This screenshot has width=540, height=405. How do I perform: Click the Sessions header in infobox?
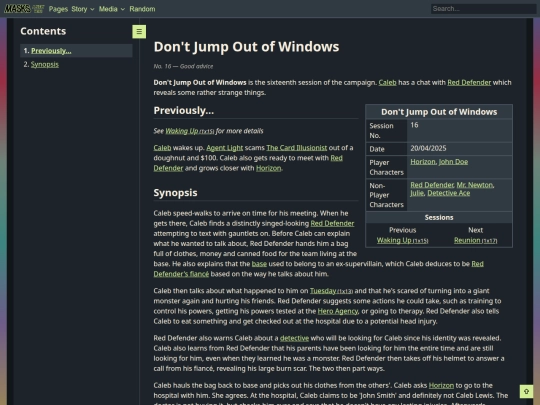click(439, 218)
